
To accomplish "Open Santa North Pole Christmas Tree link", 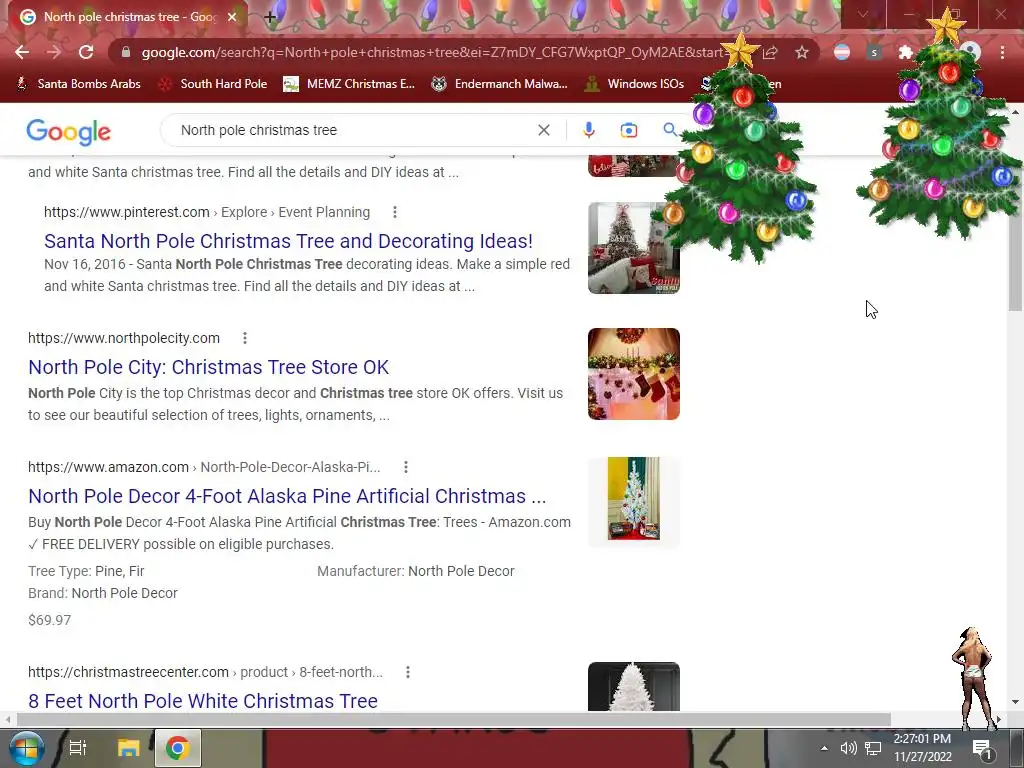I will tap(288, 241).
